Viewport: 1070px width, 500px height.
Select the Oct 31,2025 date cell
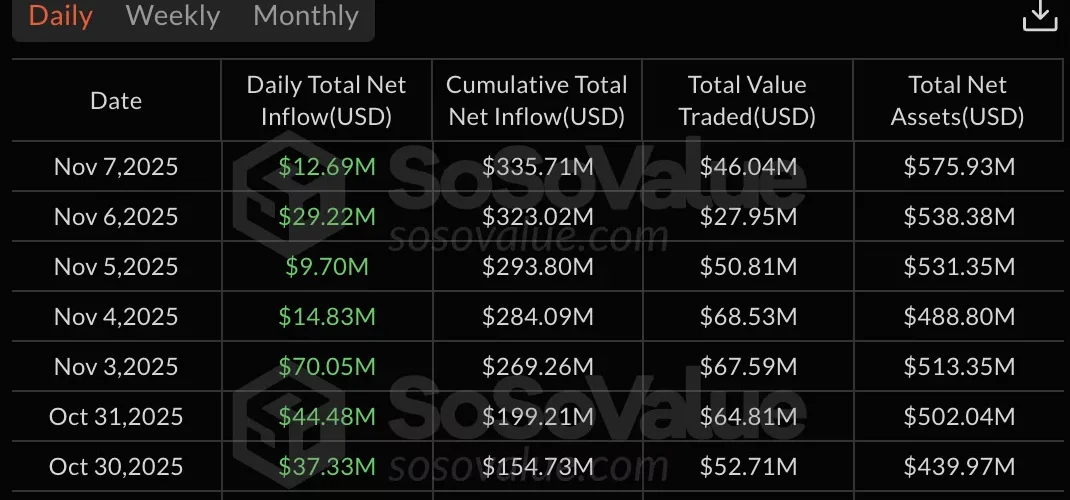114,416
